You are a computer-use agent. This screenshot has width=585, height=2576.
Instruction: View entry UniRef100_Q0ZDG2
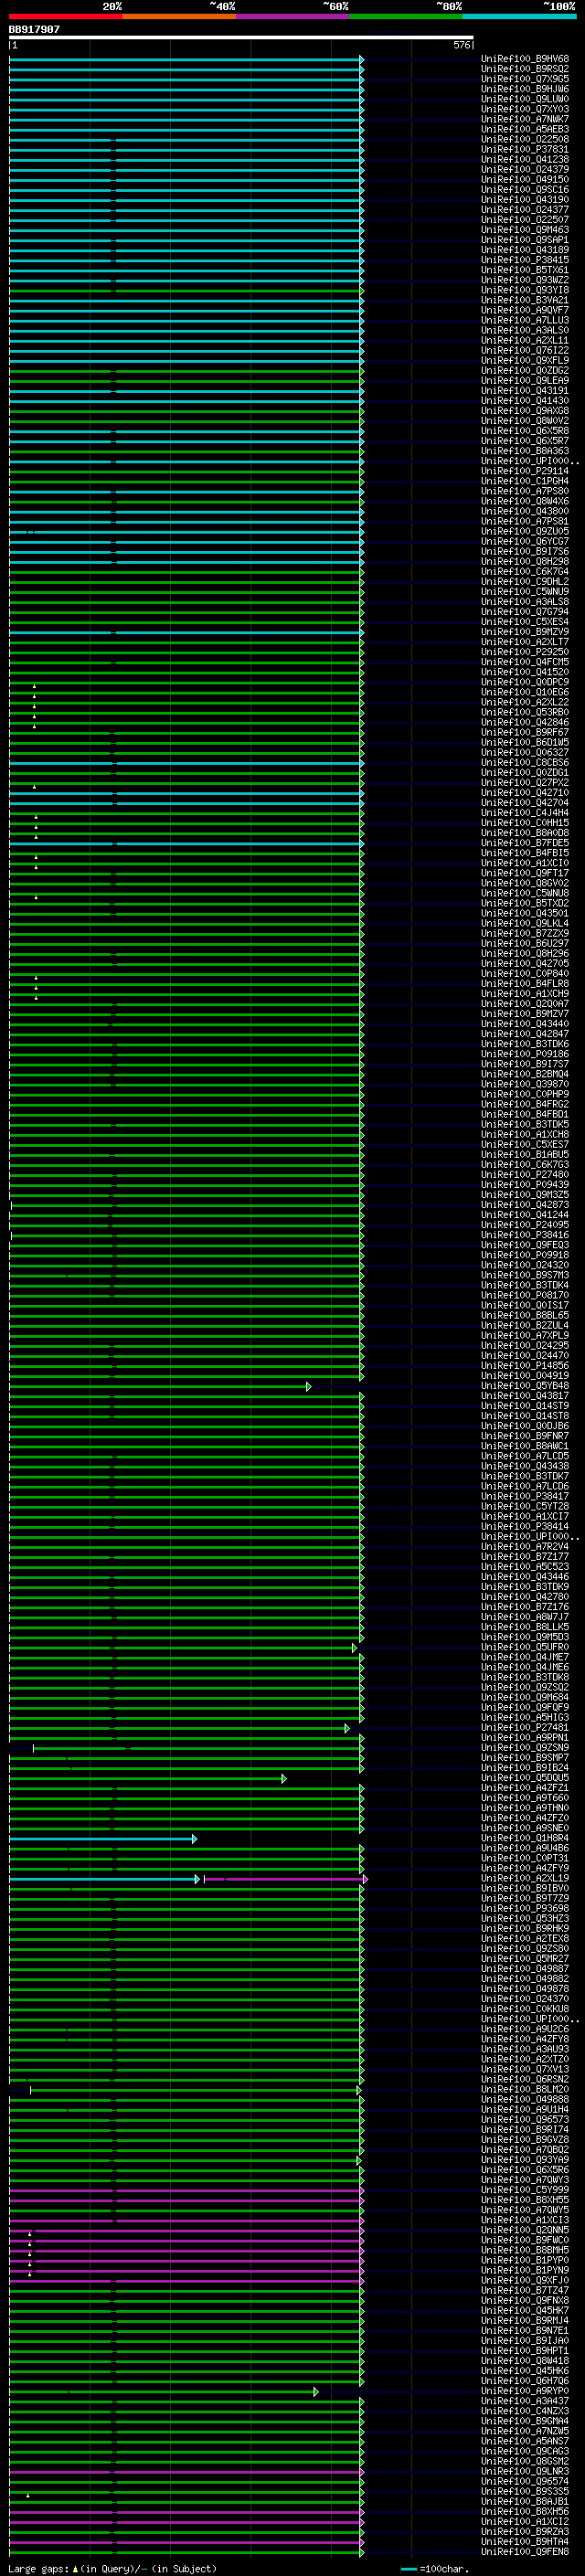[524, 370]
